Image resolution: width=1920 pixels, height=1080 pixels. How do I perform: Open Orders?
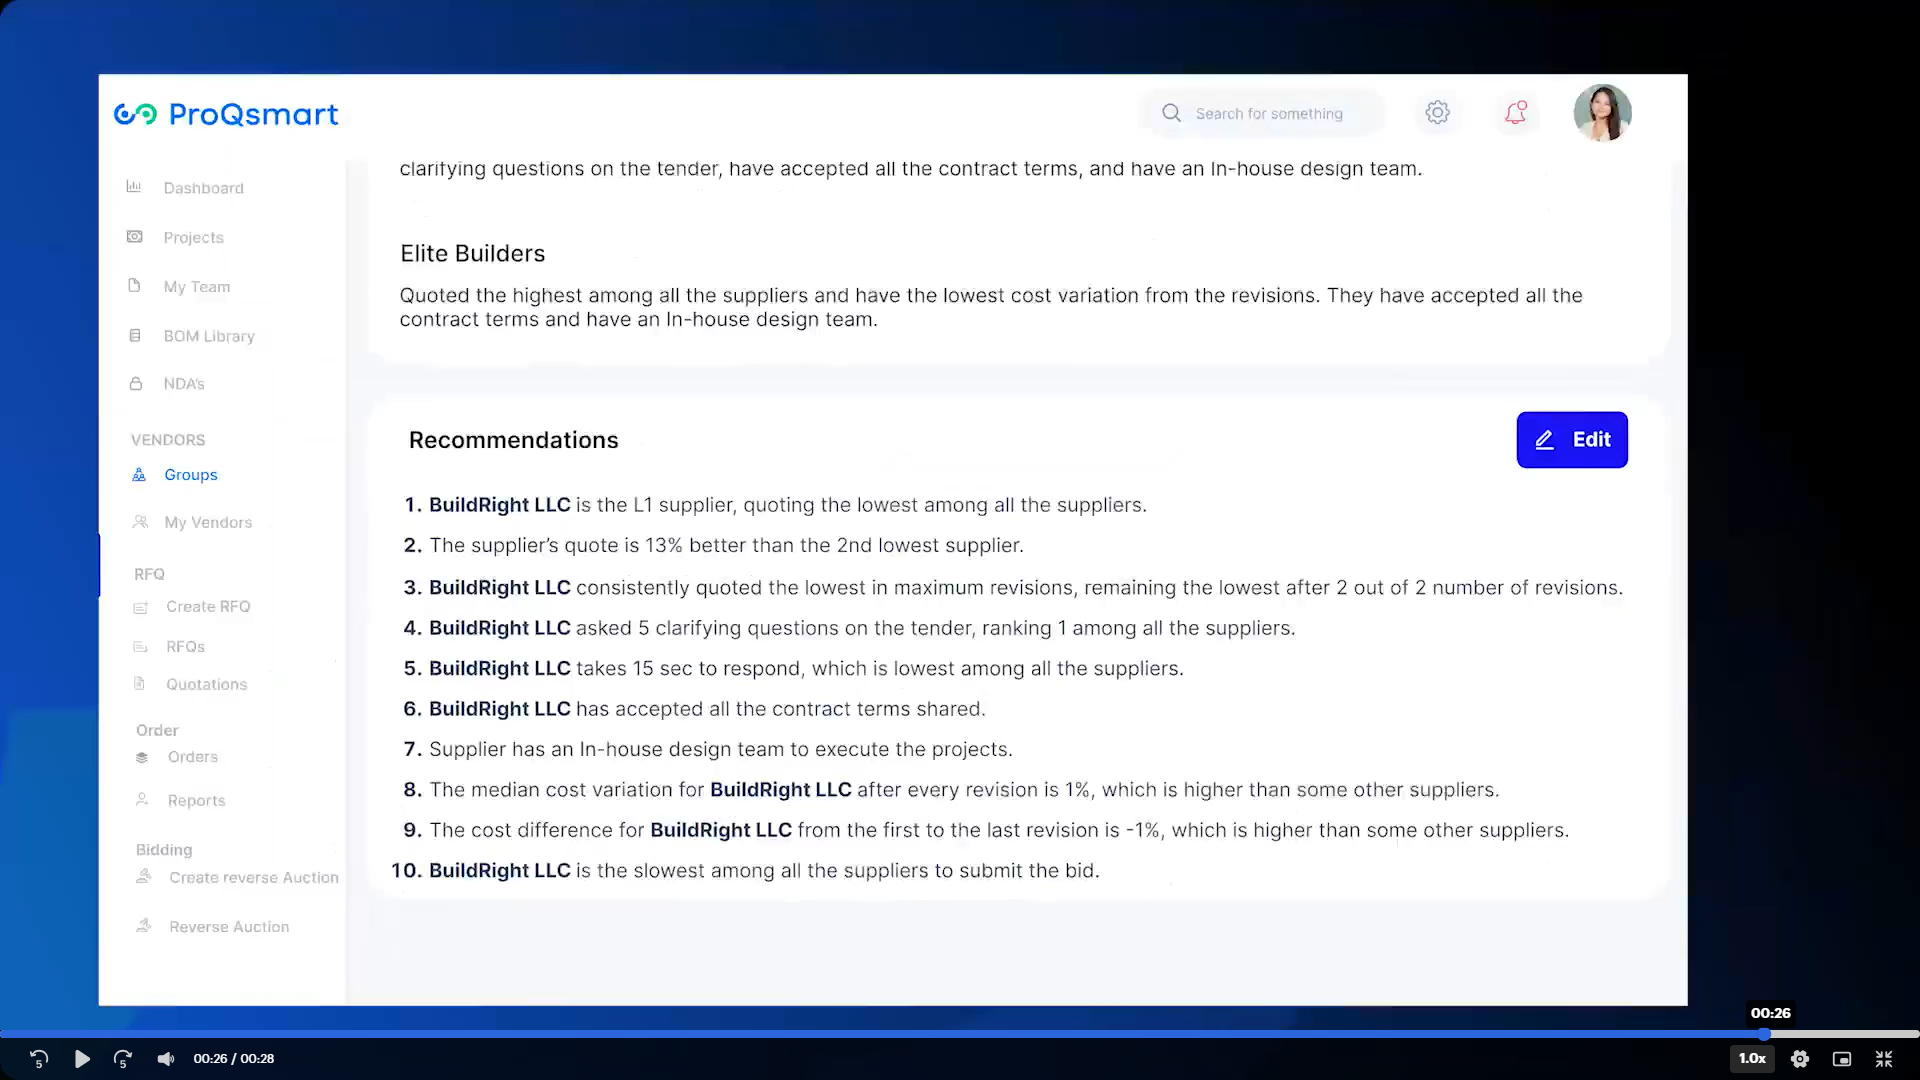[192, 757]
